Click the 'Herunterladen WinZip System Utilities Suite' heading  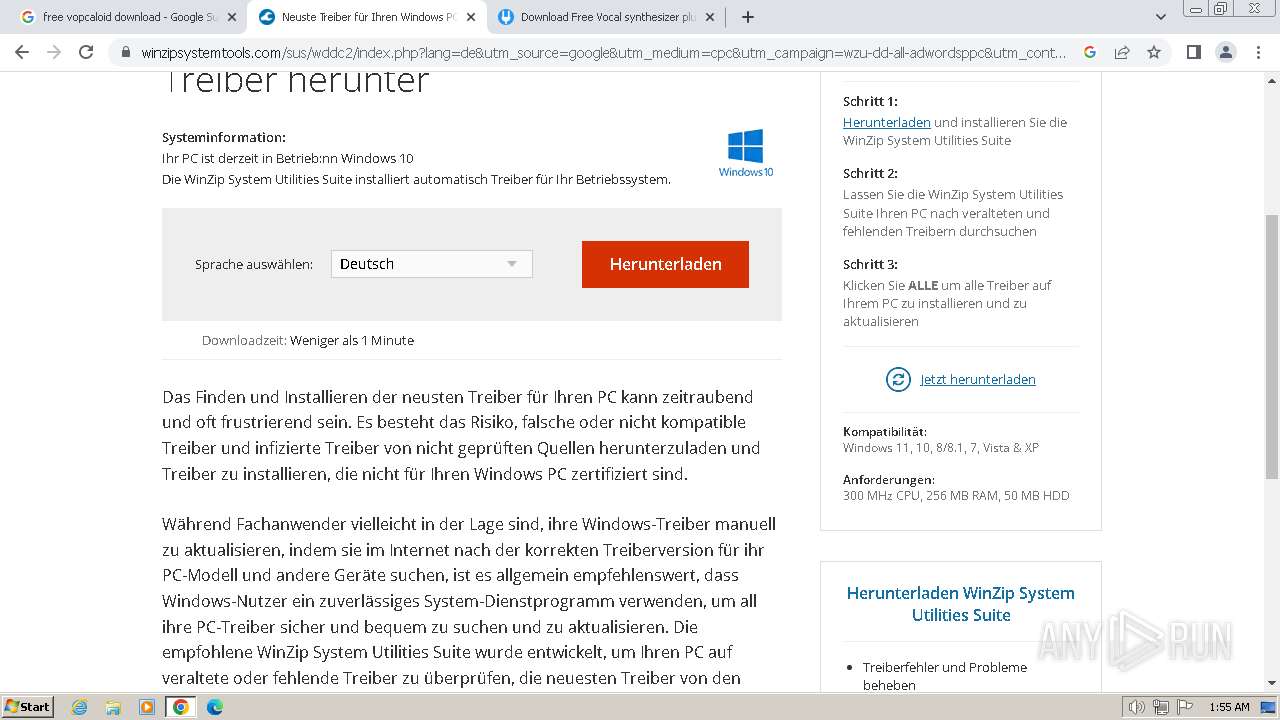coord(961,604)
